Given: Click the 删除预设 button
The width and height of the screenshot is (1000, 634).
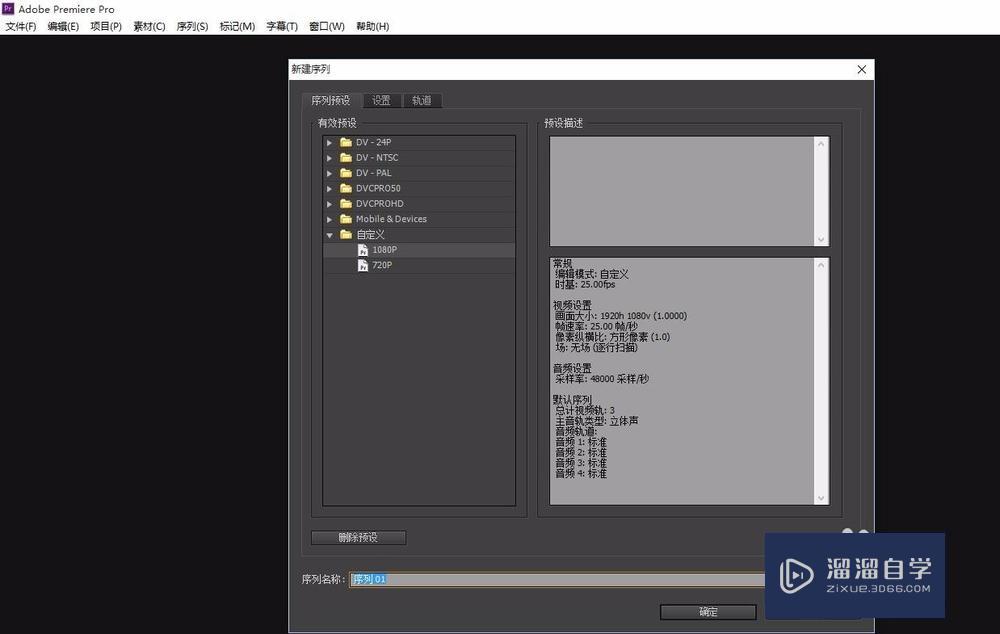Looking at the screenshot, I should point(358,537).
